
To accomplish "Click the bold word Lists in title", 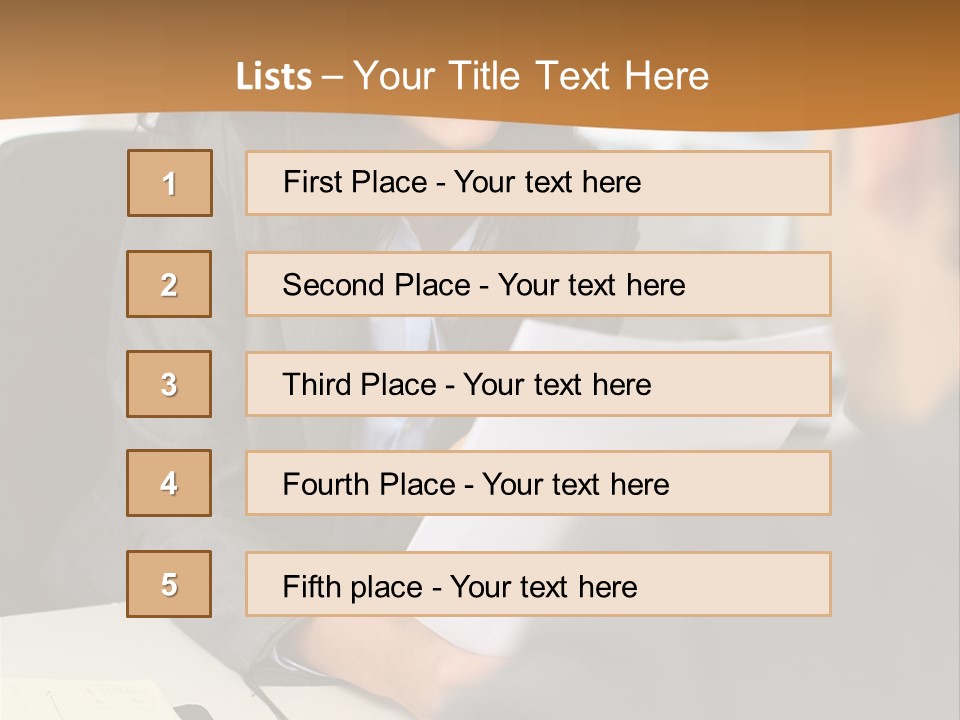I will tap(274, 76).
